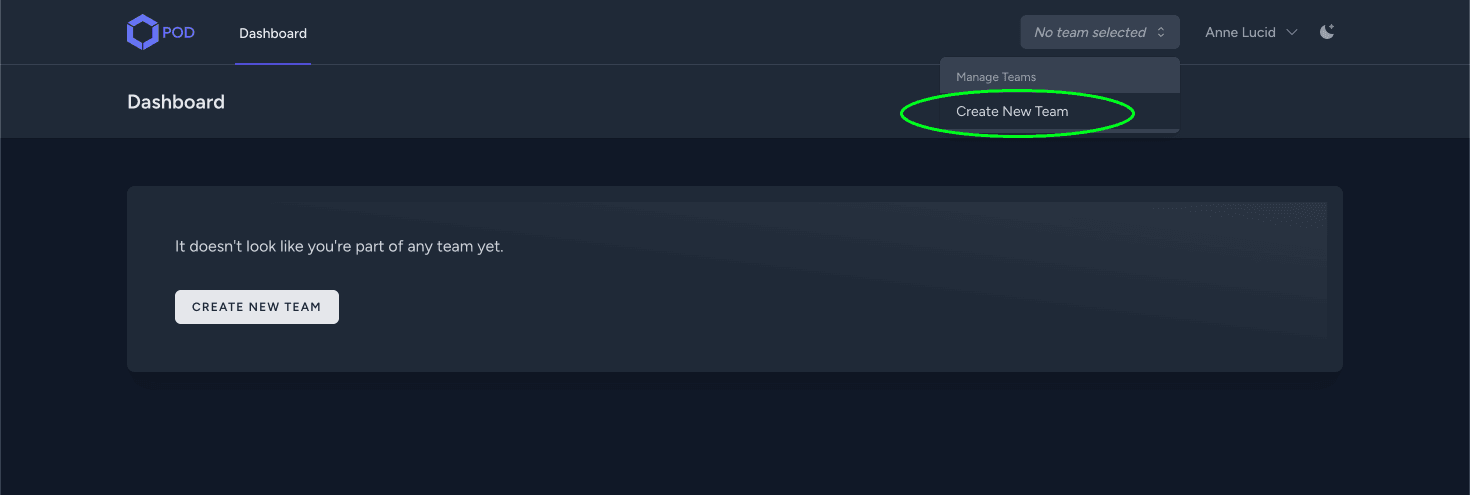The height and width of the screenshot is (495, 1470).
Task: Click the "Manage Teams" menu section header
Action: coord(996,77)
